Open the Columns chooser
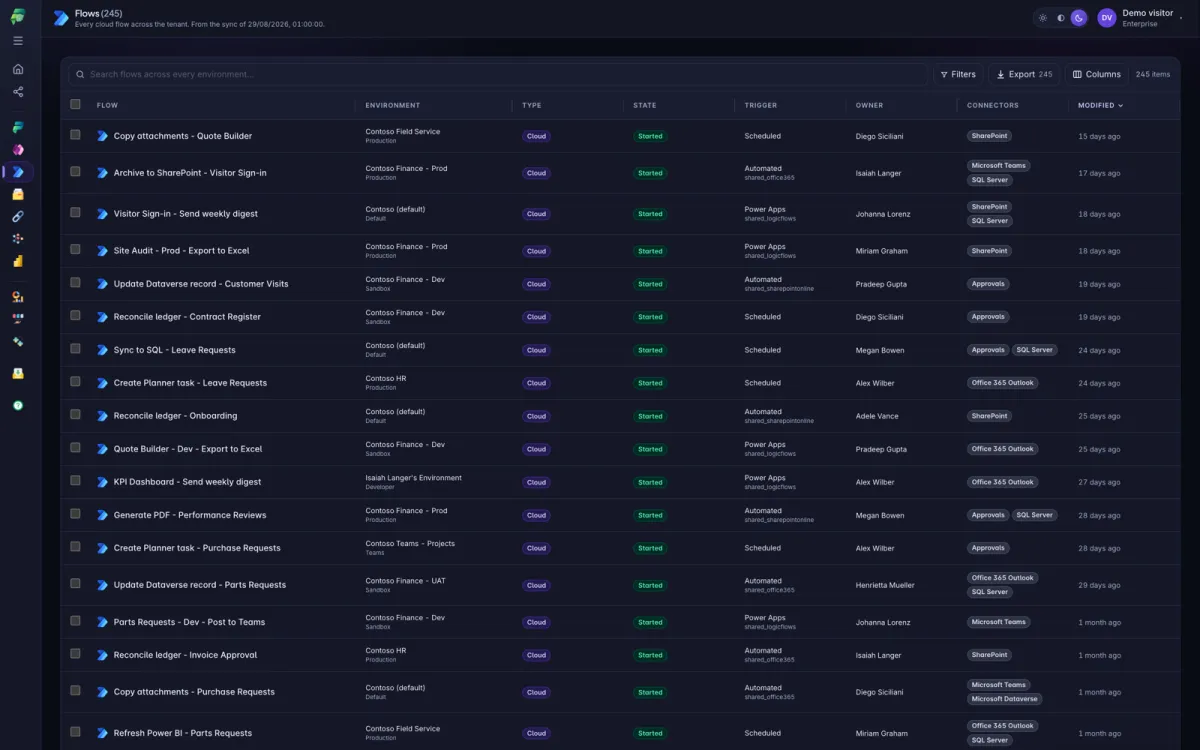This screenshot has width=1200, height=750. click(1096, 74)
